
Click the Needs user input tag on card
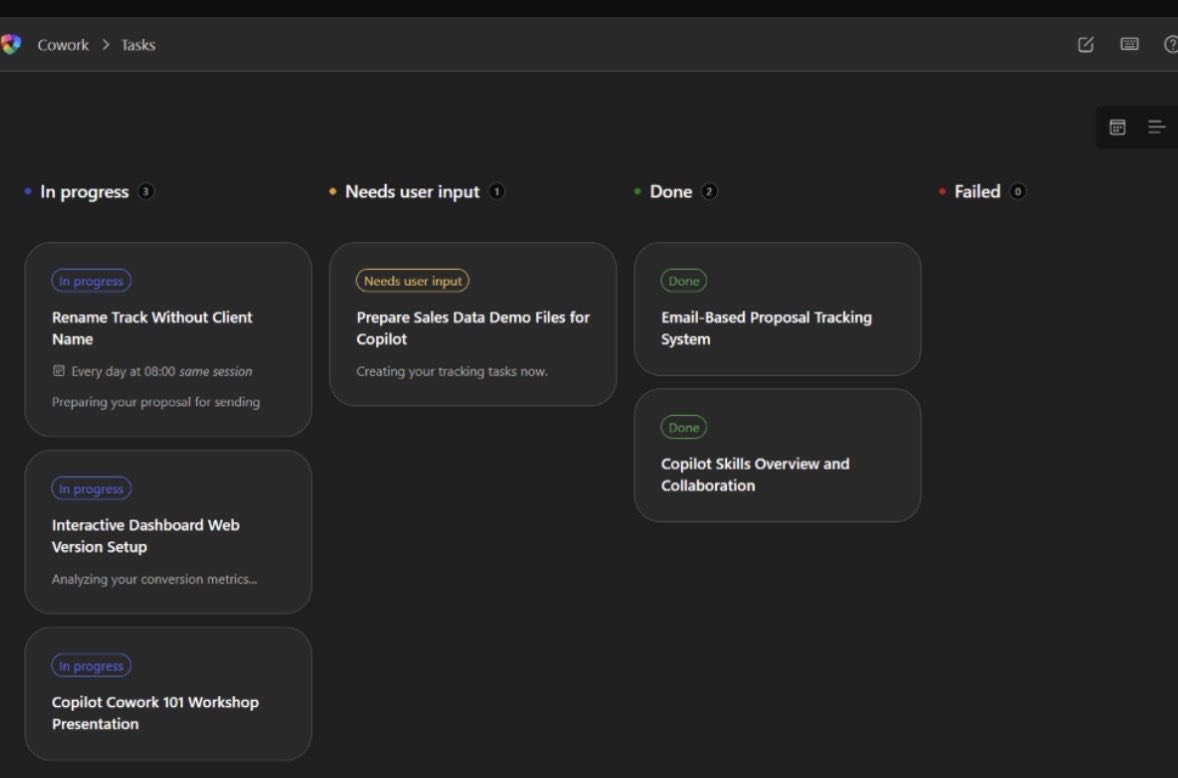[x=412, y=281]
